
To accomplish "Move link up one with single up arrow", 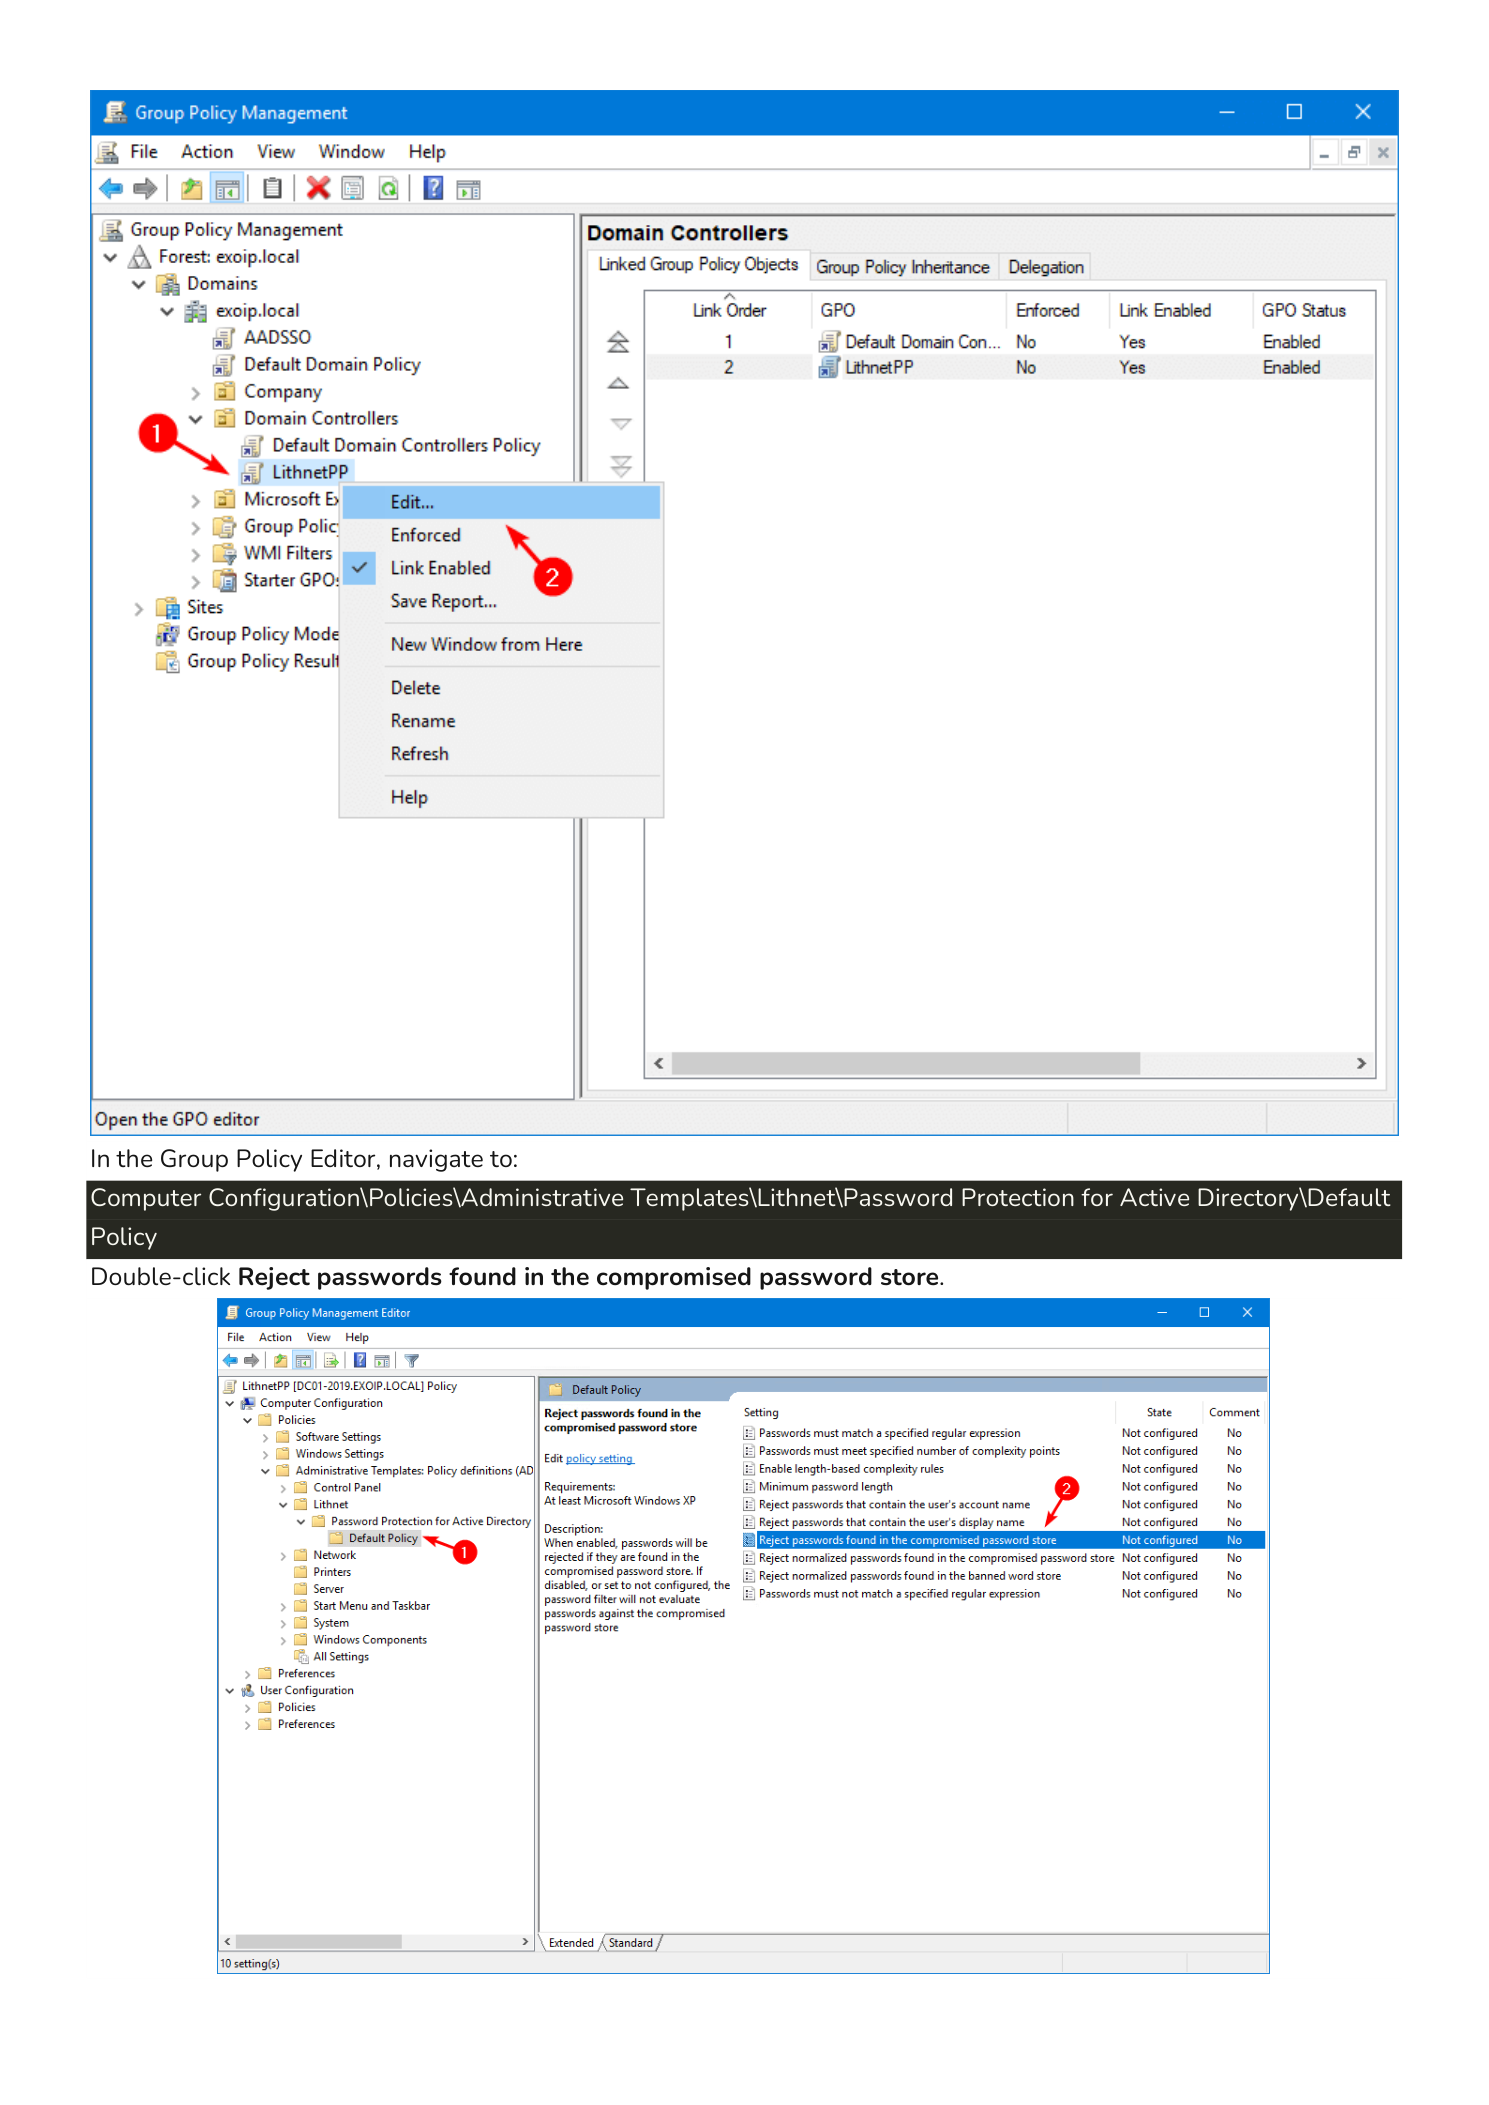I will pos(619,383).
